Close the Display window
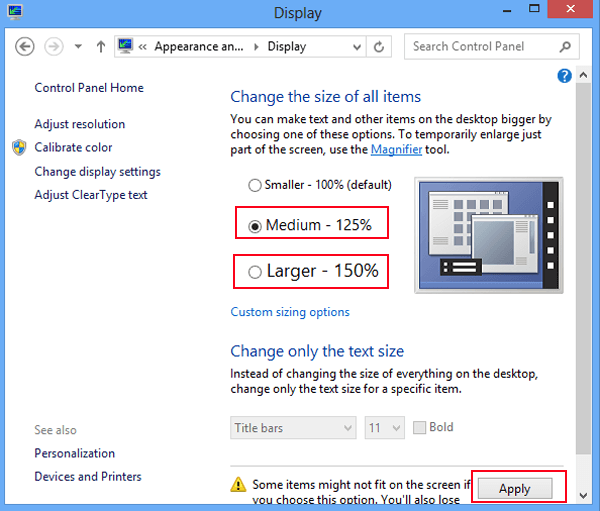Viewport: 600px width, 511px height. tap(570, 9)
